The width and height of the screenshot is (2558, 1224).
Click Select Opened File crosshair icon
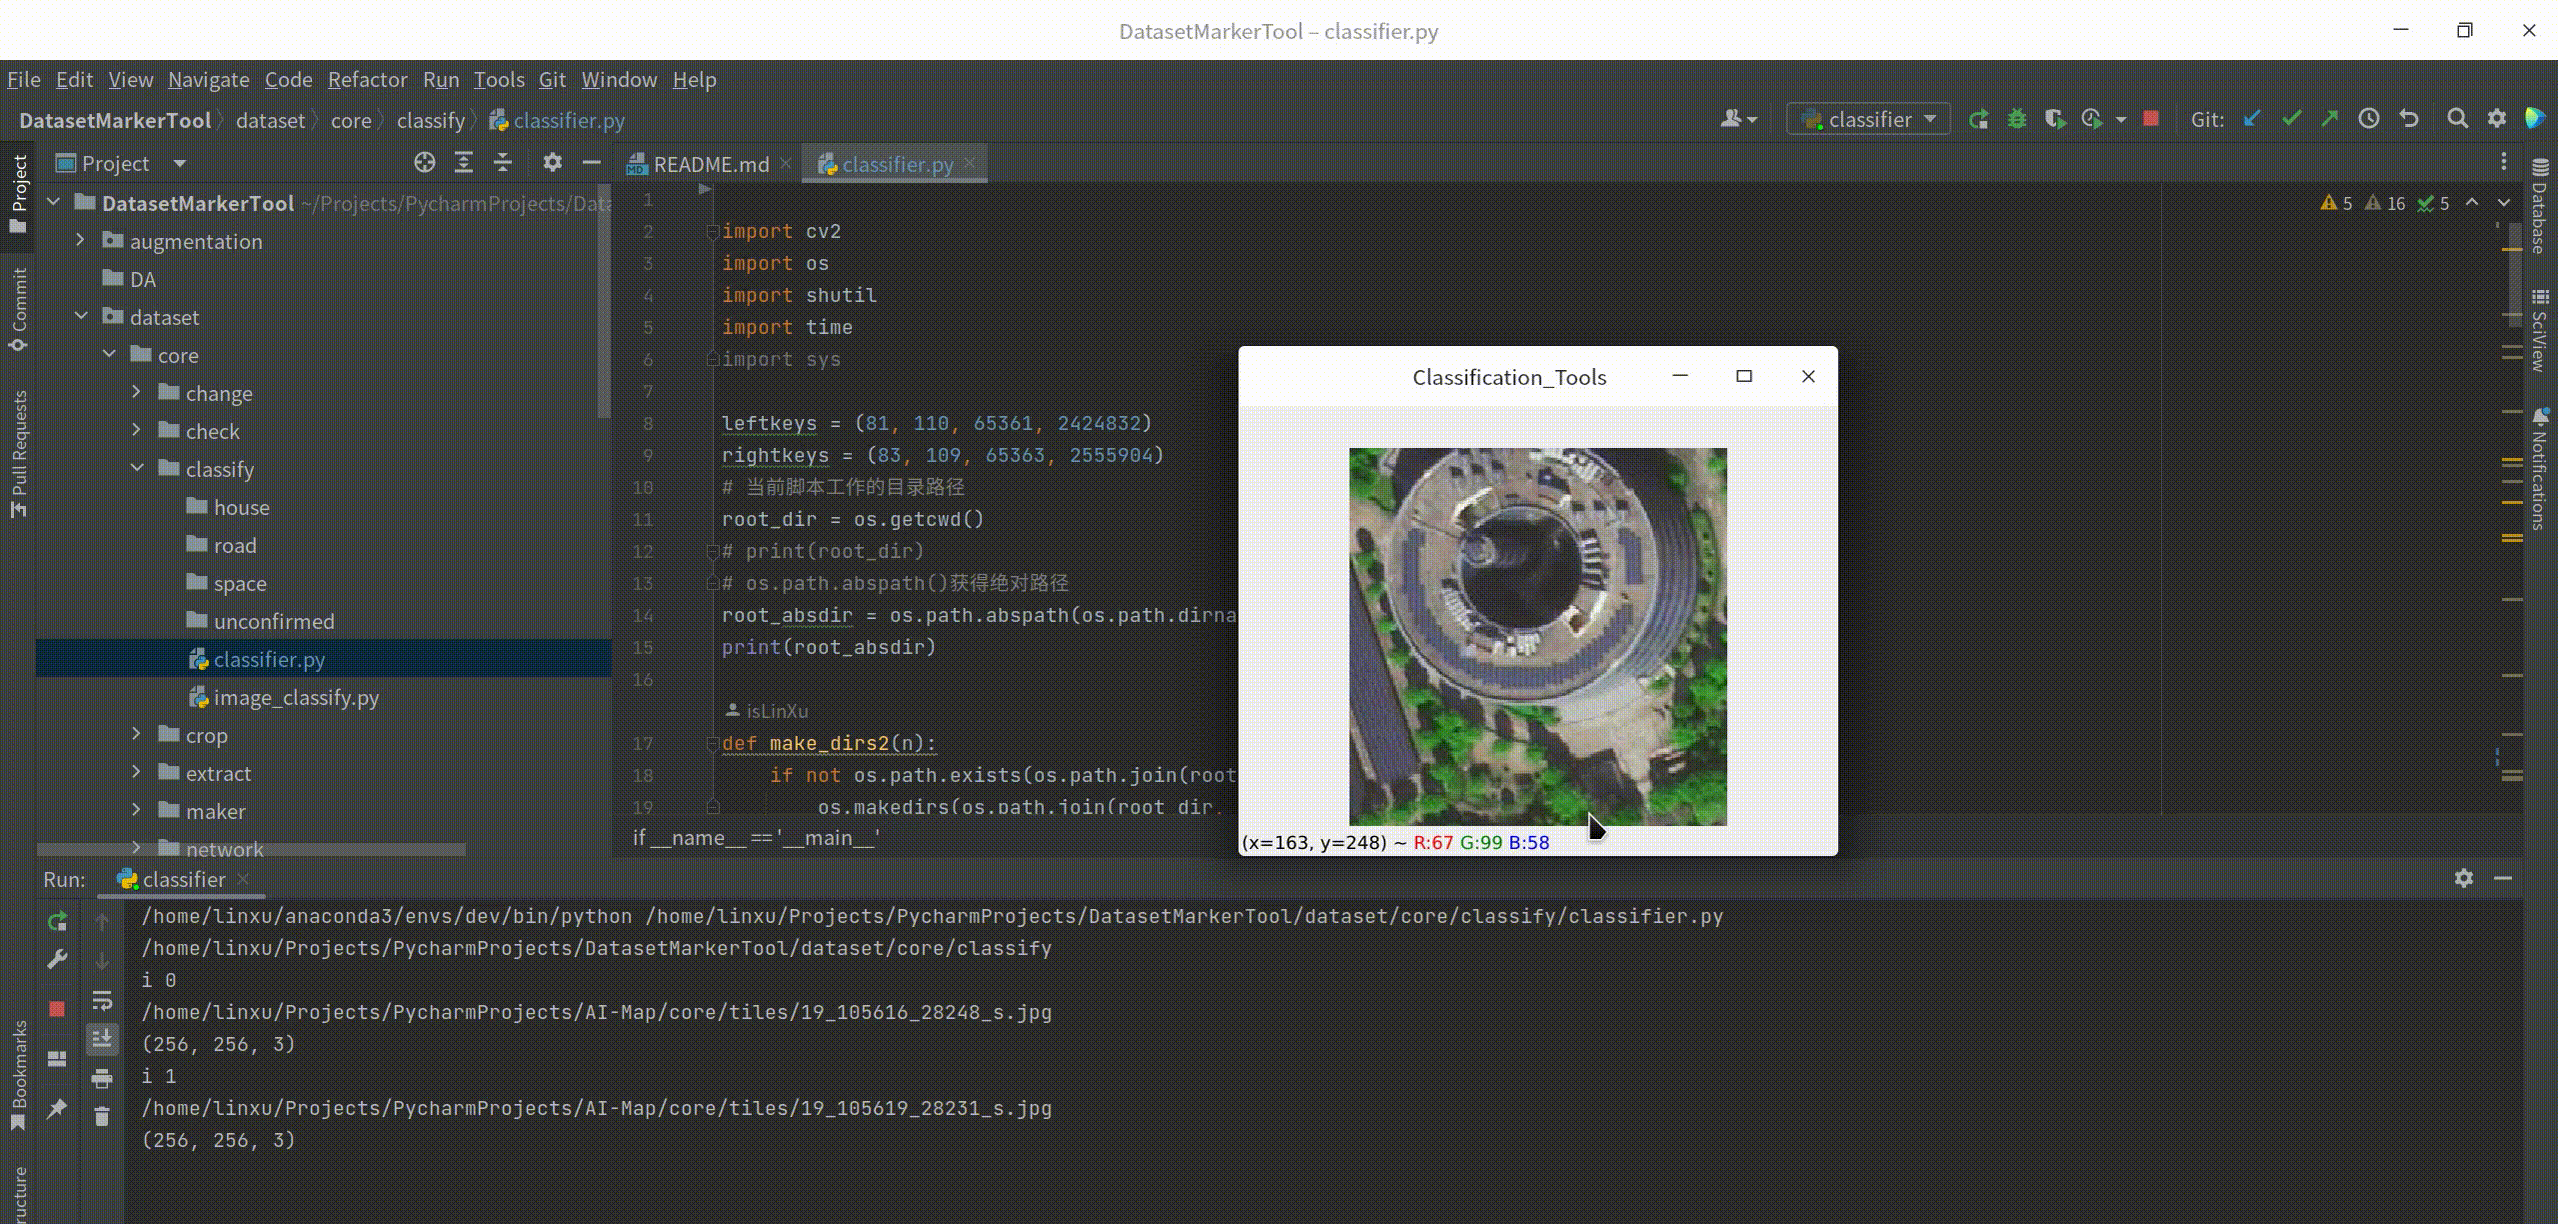(x=424, y=163)
